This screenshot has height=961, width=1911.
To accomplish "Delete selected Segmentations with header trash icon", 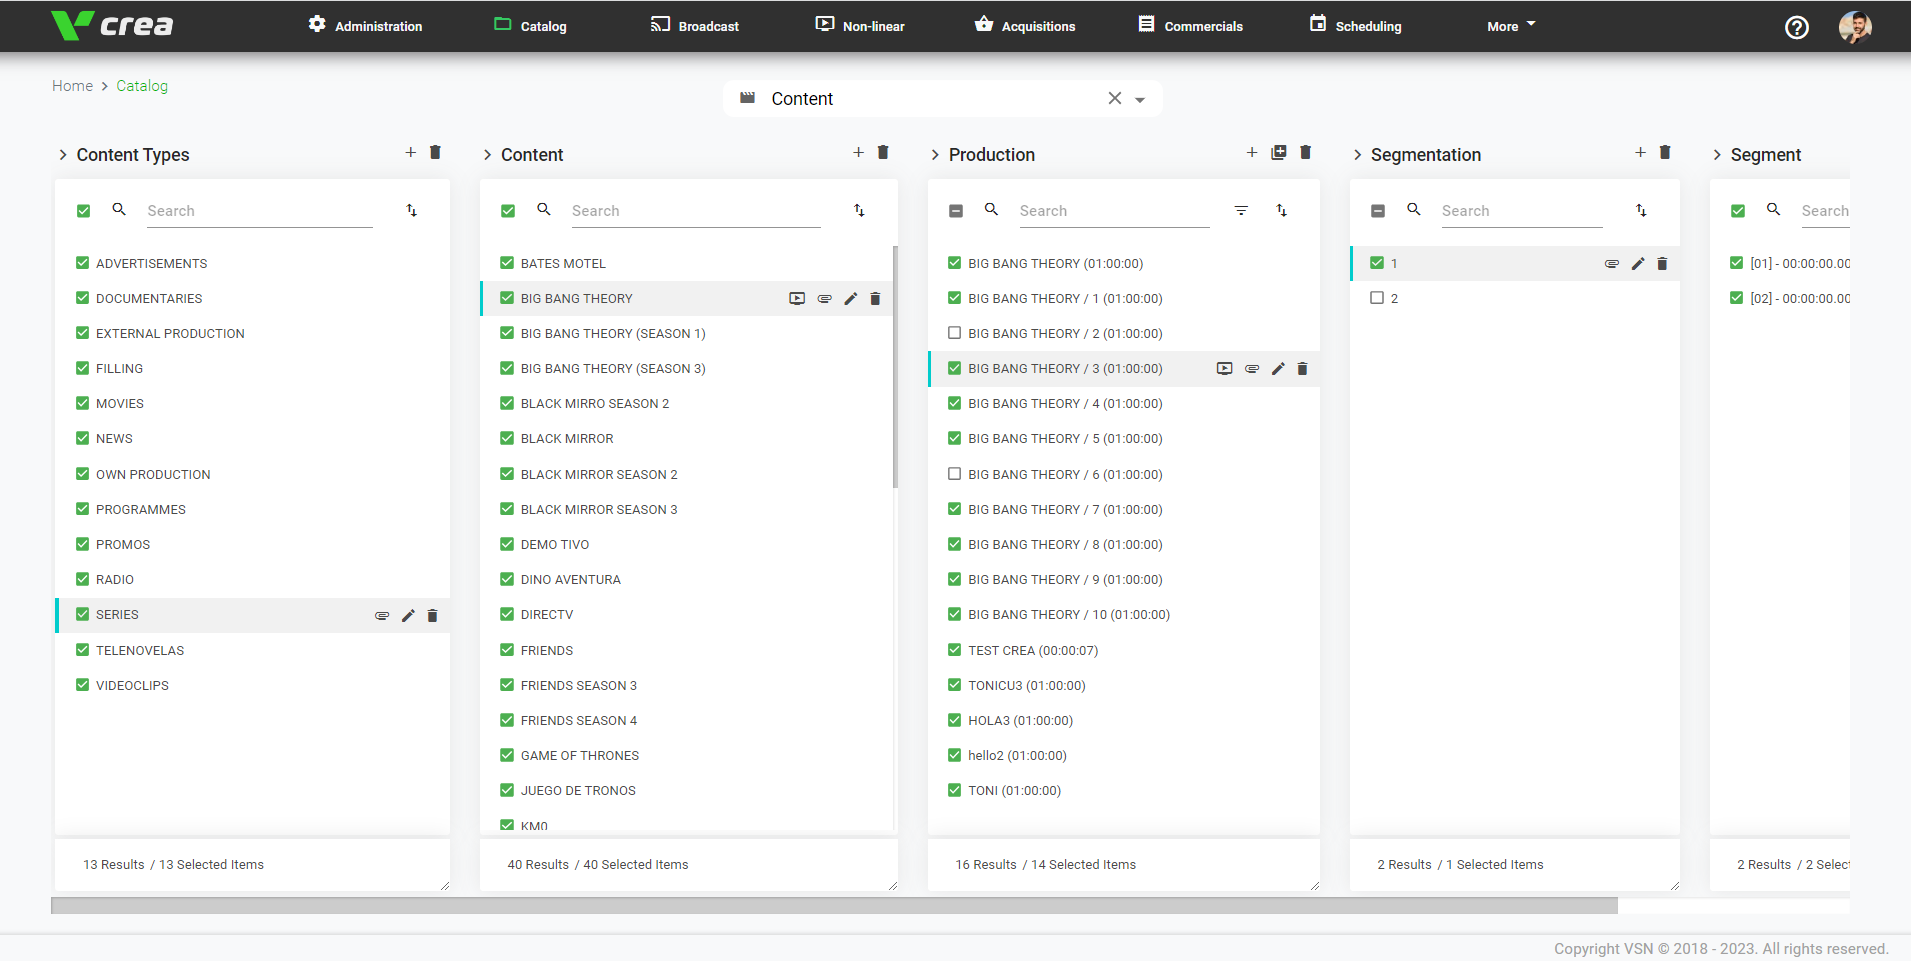I will tap(1665, 152).
